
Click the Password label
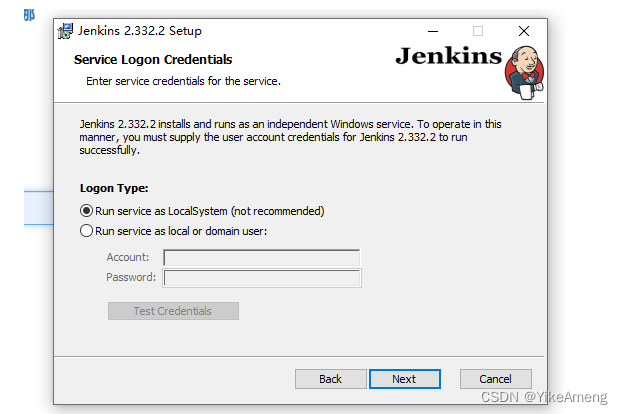131,277
